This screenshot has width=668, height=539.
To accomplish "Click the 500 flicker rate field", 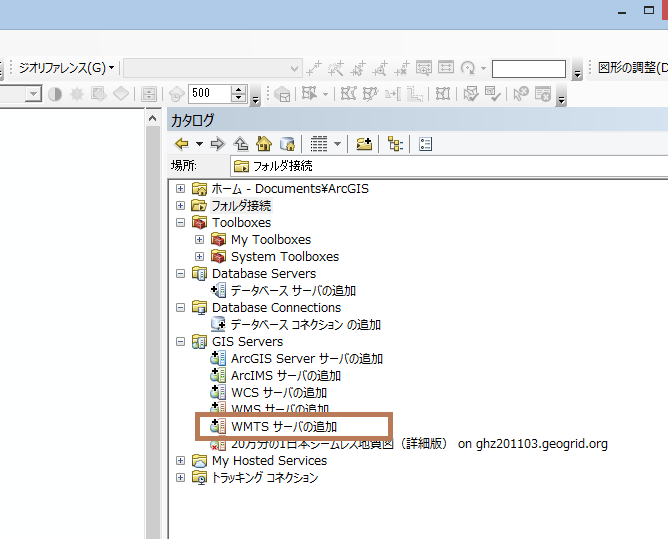I will tap(210, 93).
